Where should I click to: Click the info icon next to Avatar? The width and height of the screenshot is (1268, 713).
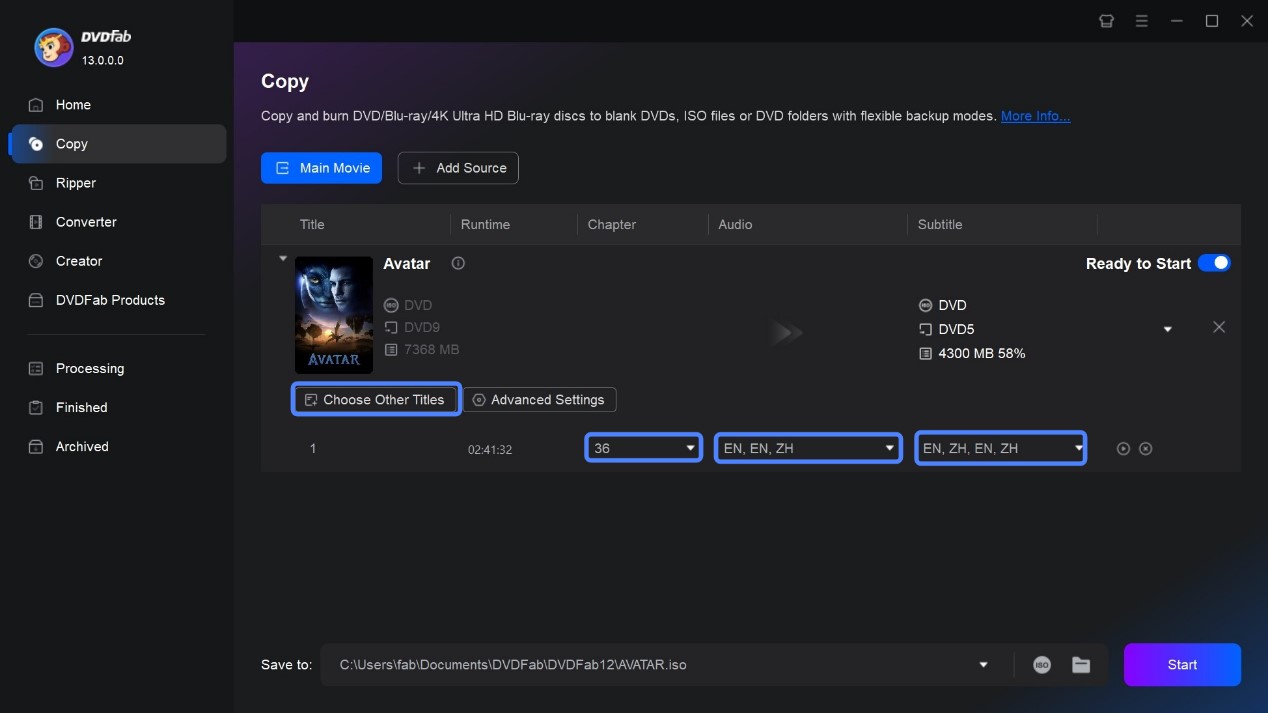458,263
